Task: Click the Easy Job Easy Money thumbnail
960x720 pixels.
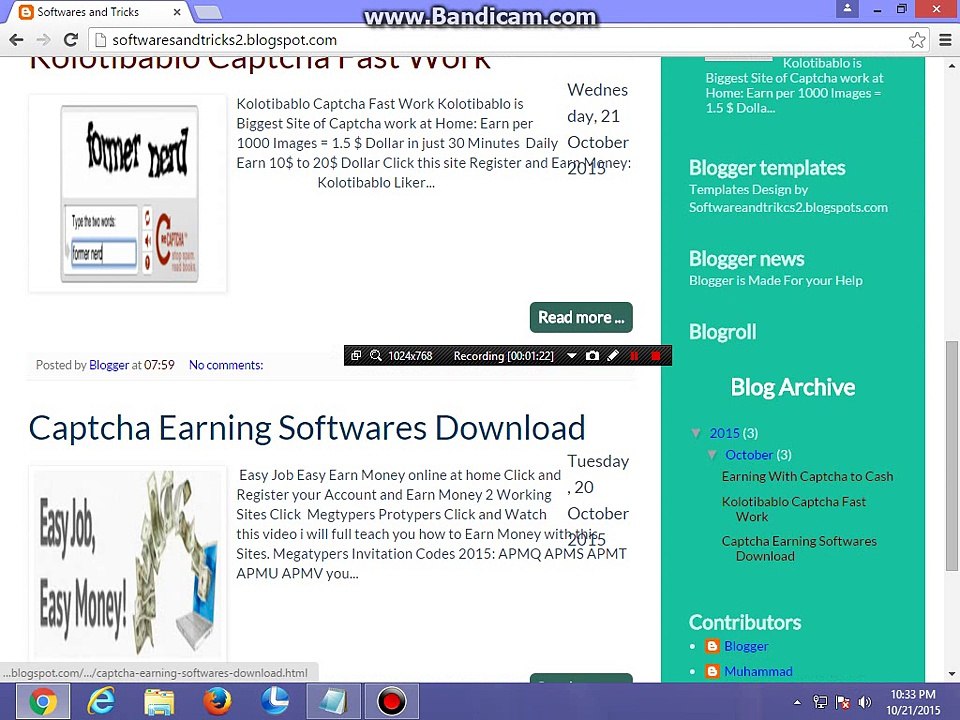Action: (x=128, y=562)
